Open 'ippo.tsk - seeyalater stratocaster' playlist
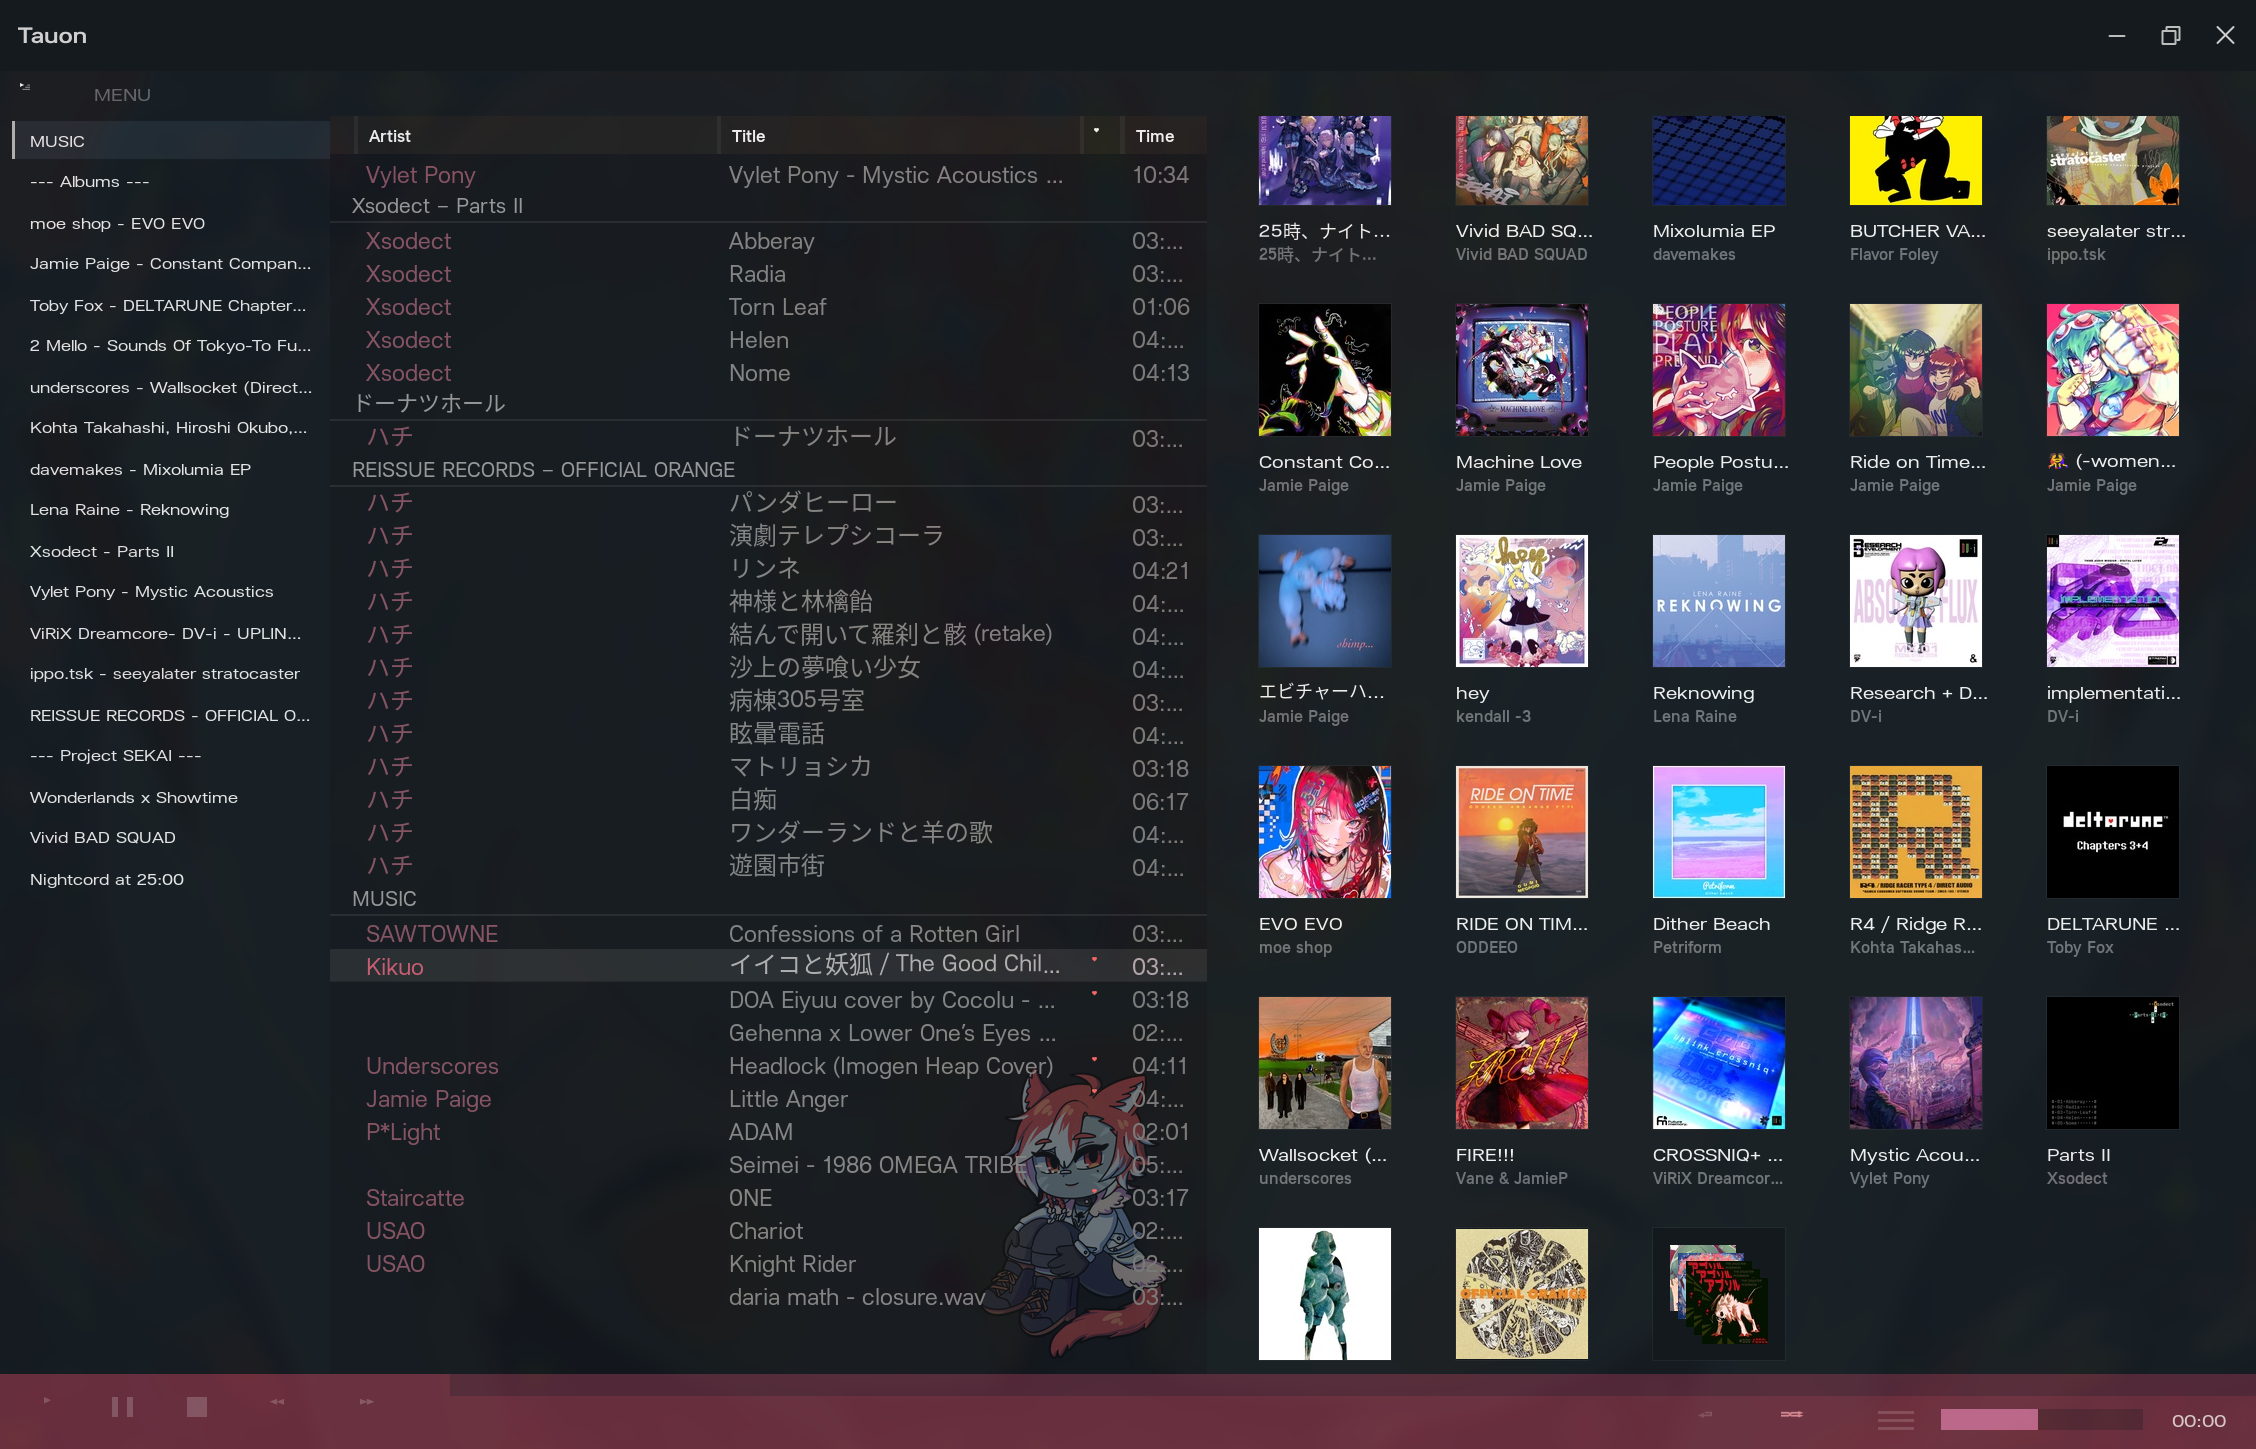This screenshot has width=2256, height=1449. click(171, 674)
